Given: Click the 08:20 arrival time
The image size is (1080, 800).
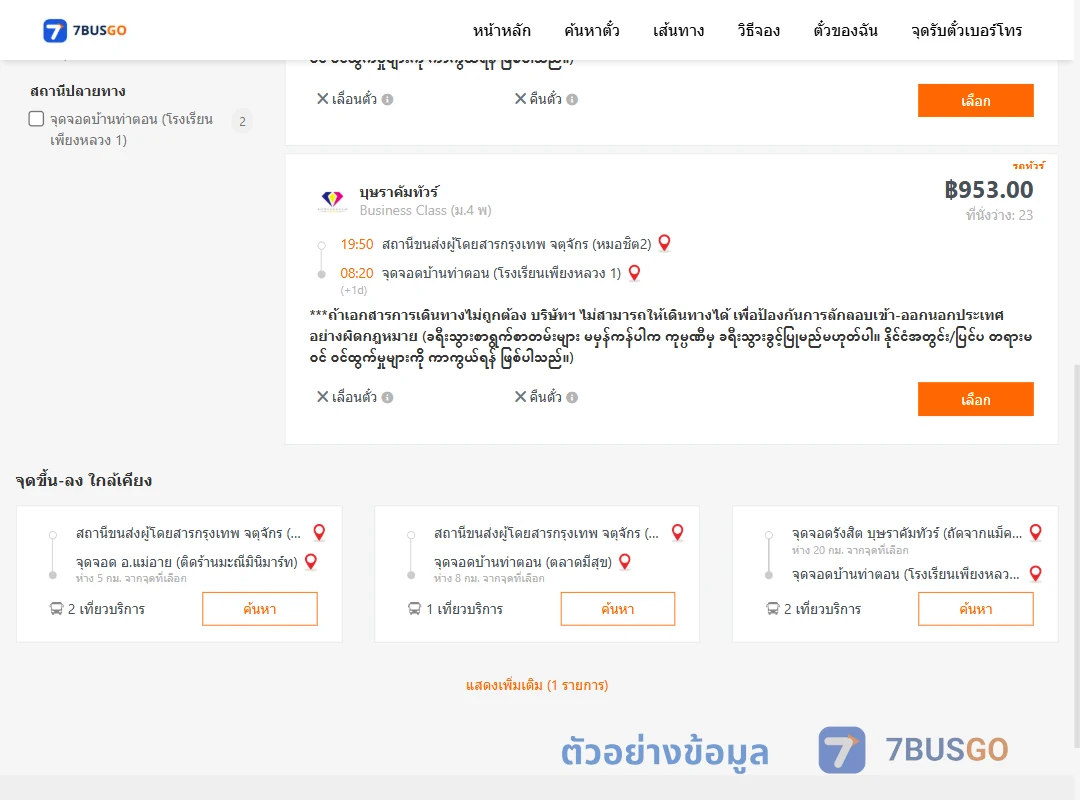Looking at the screenshot, I should [x=357, y=273].
